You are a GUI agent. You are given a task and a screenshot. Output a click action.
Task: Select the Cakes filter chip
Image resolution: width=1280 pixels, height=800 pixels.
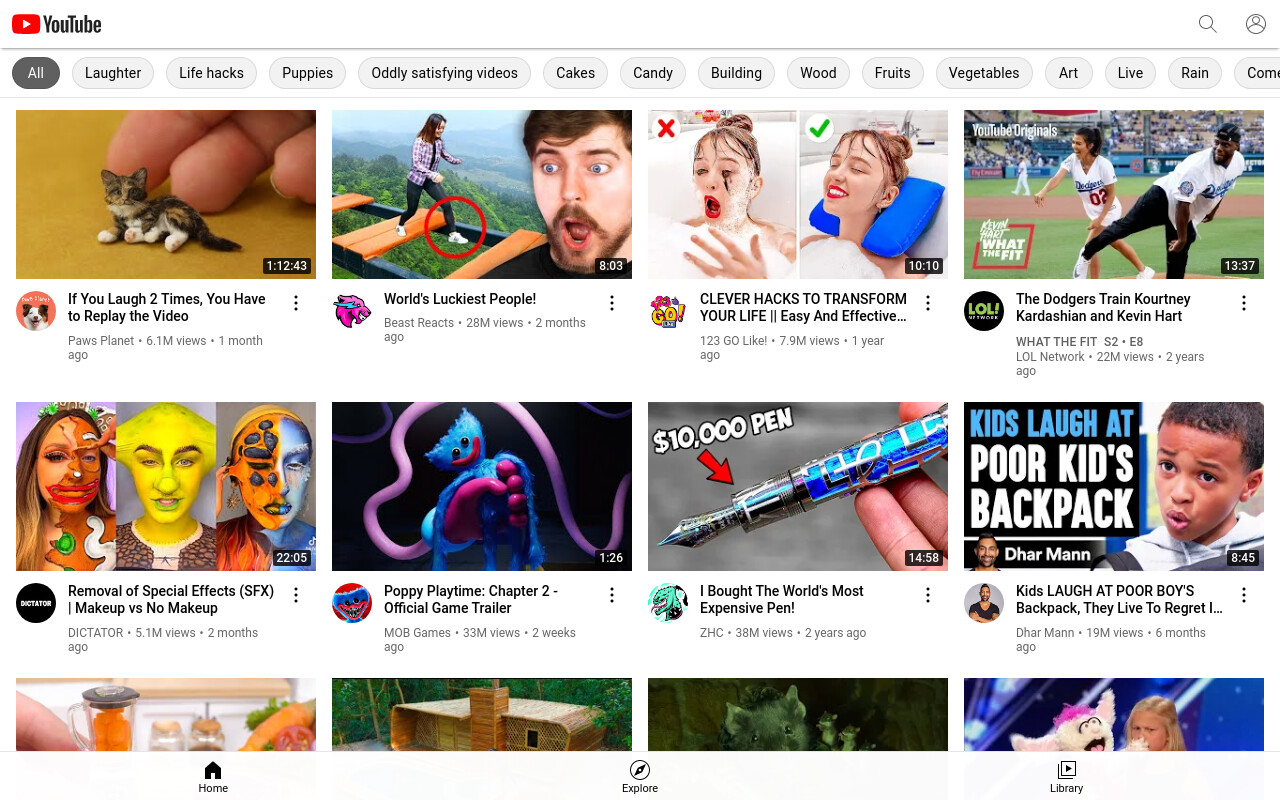[x=575, y=73]
